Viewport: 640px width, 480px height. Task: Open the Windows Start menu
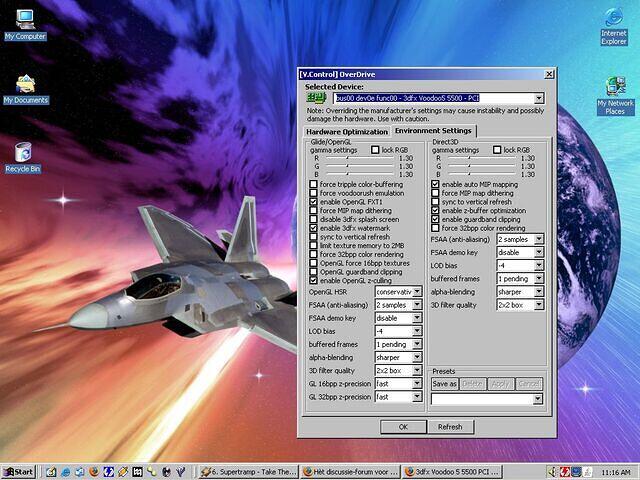19,472
